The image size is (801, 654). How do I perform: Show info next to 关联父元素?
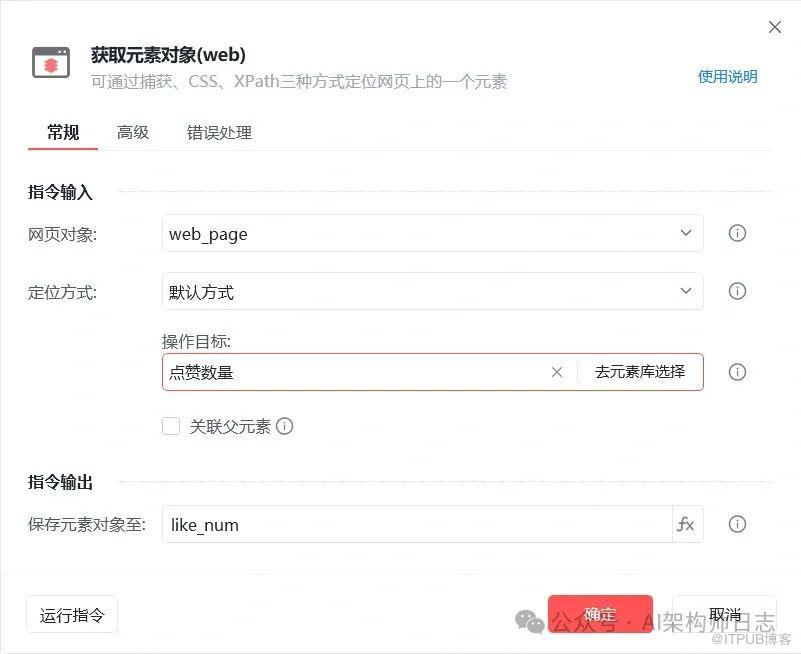pyautogui.click(x=285, y=426)
